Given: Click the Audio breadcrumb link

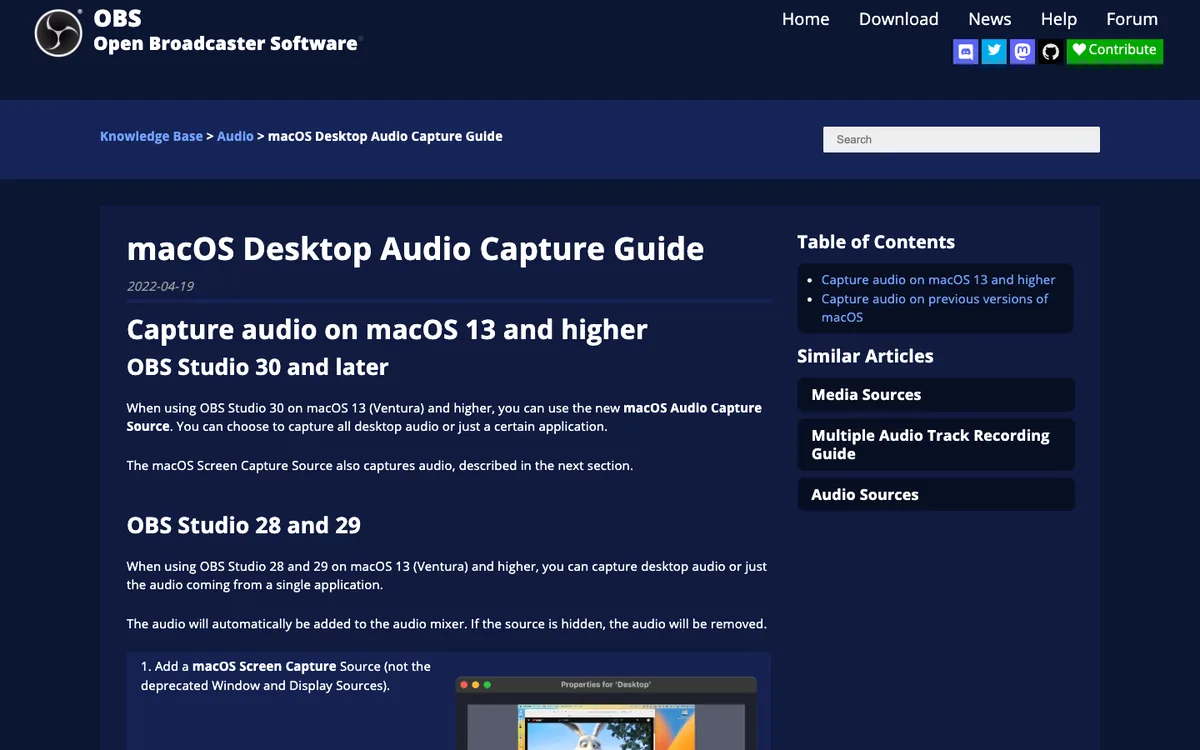Looking at the screenshot, I should coord(235,136).
